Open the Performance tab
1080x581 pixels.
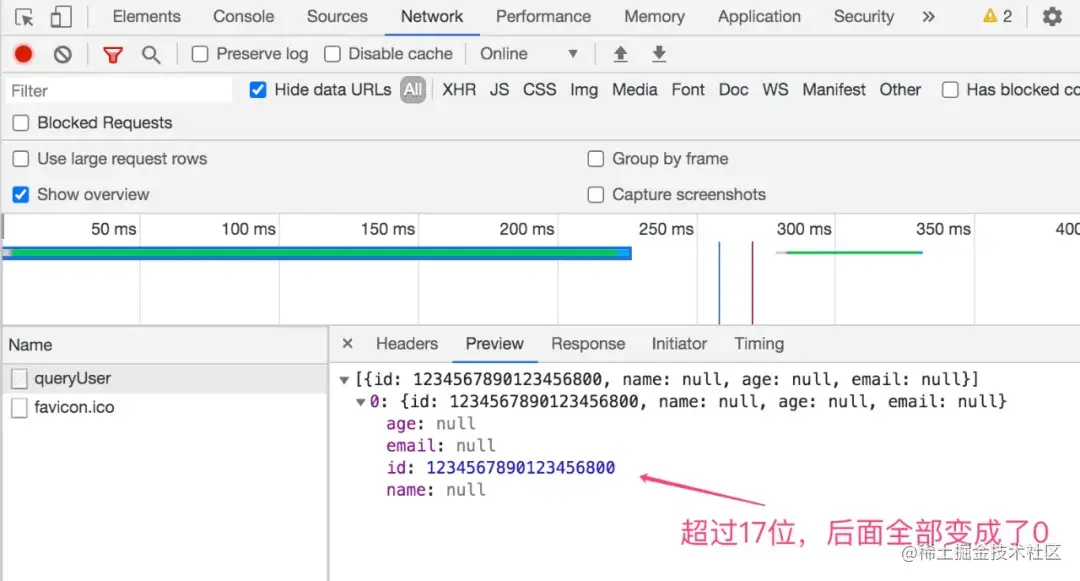tap(543, 16)
